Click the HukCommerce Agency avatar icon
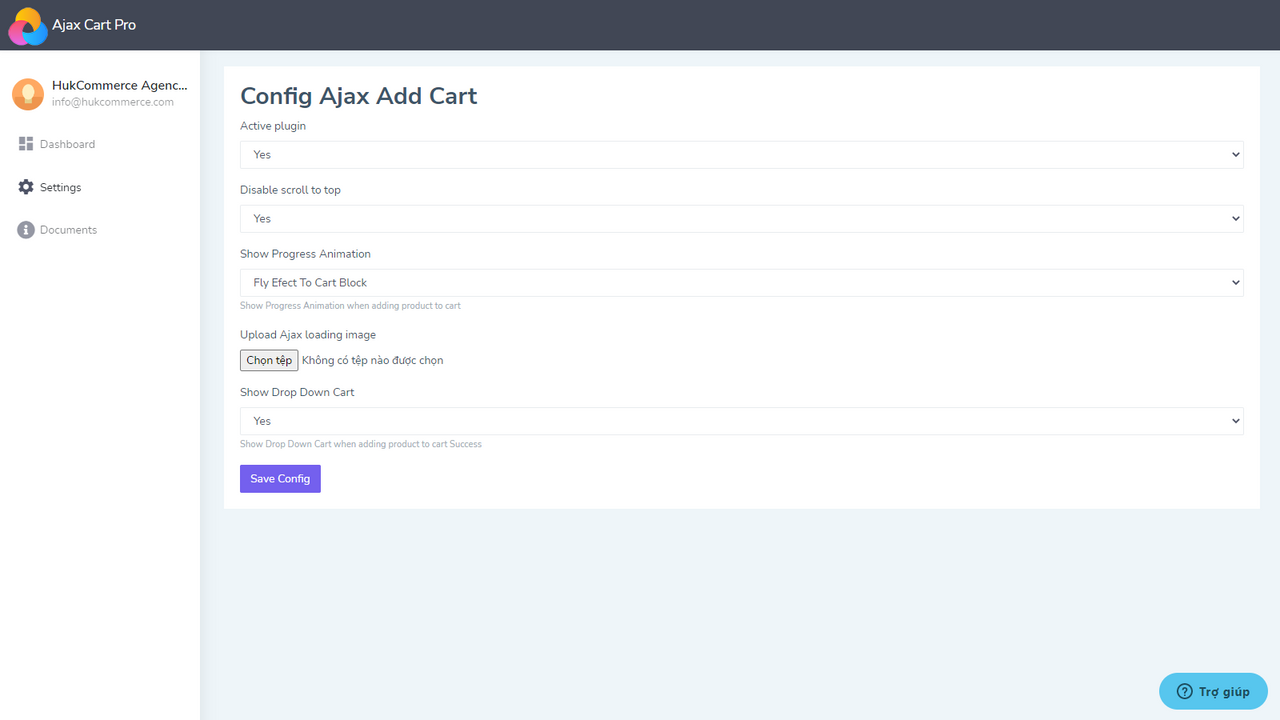Image resolution: width=1280 pixels, height=720 pixels. tap(27, 93)
